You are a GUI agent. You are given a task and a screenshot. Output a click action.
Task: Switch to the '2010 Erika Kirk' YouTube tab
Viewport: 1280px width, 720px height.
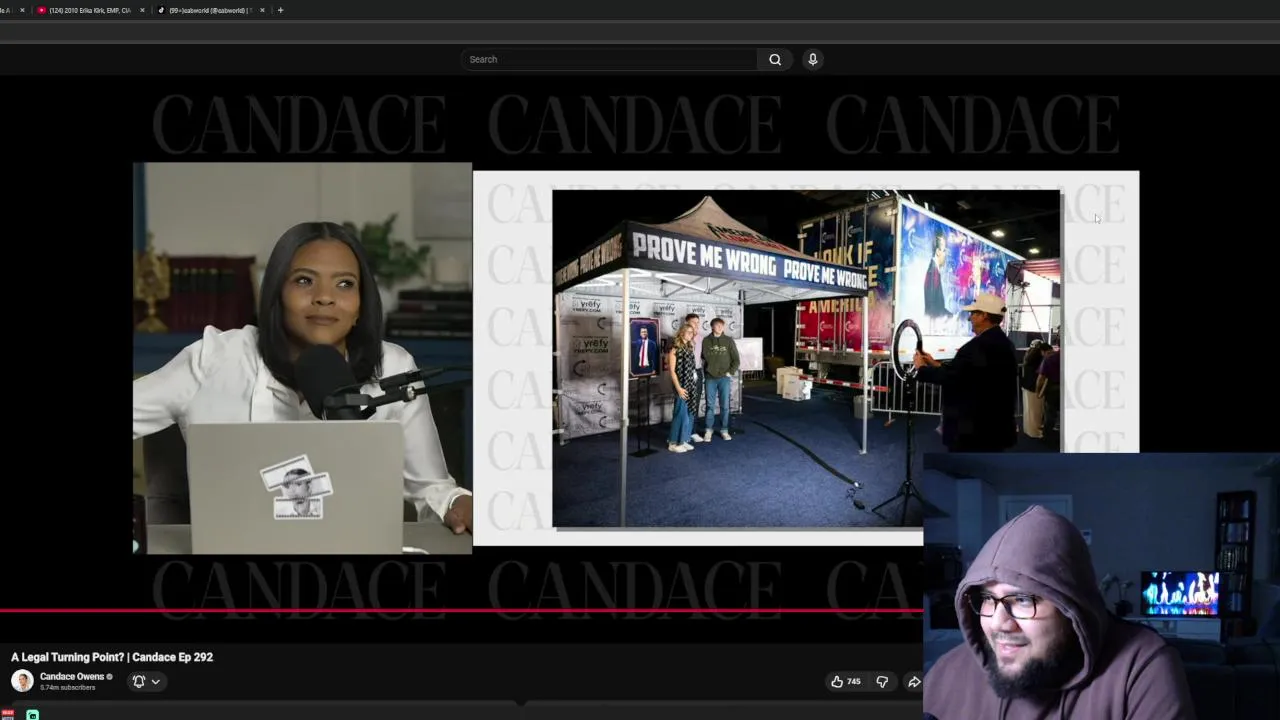pyautogui.click(x=88, y=10)
